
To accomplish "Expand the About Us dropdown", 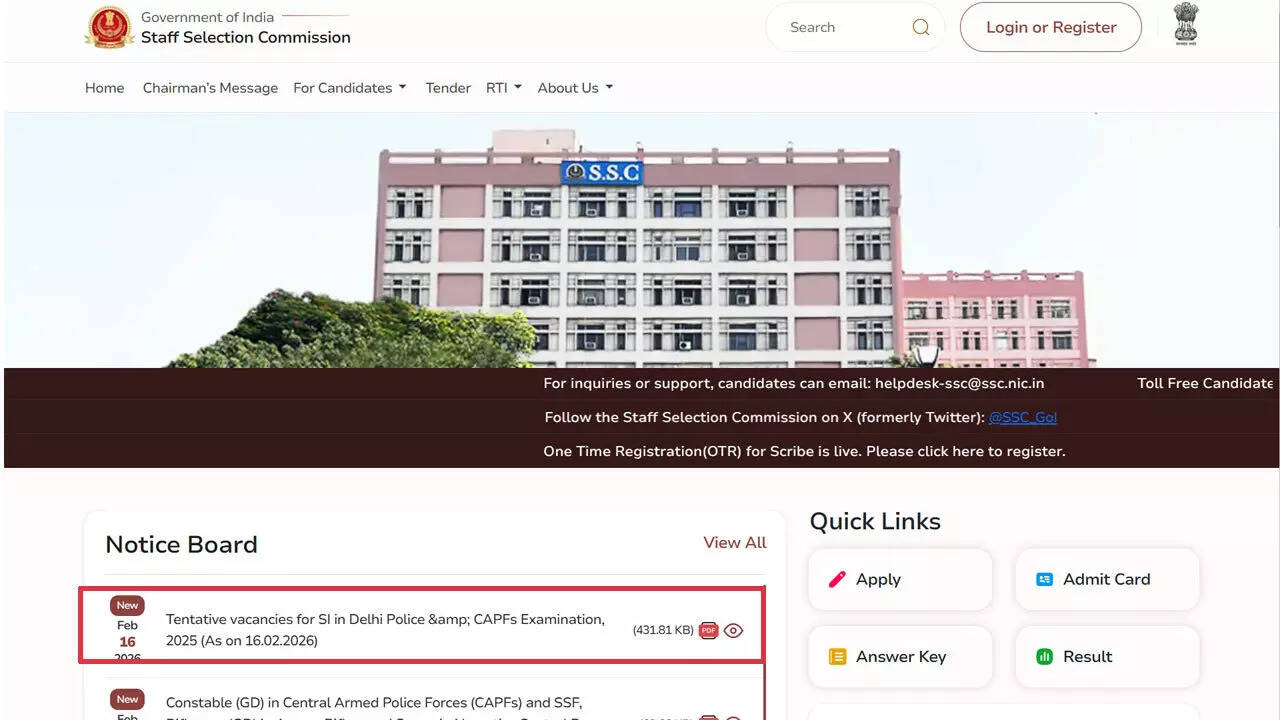I will pos(574,88).
